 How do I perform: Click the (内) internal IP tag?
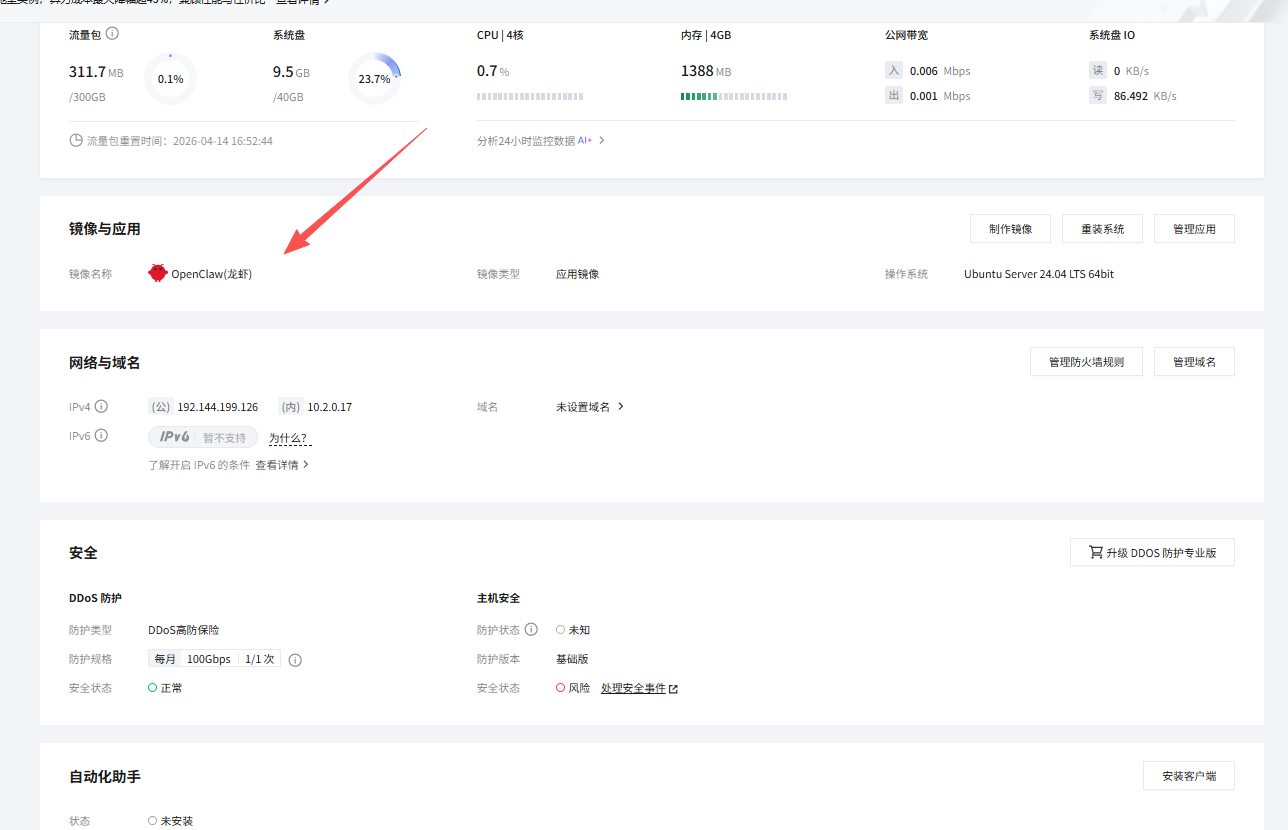291,407
